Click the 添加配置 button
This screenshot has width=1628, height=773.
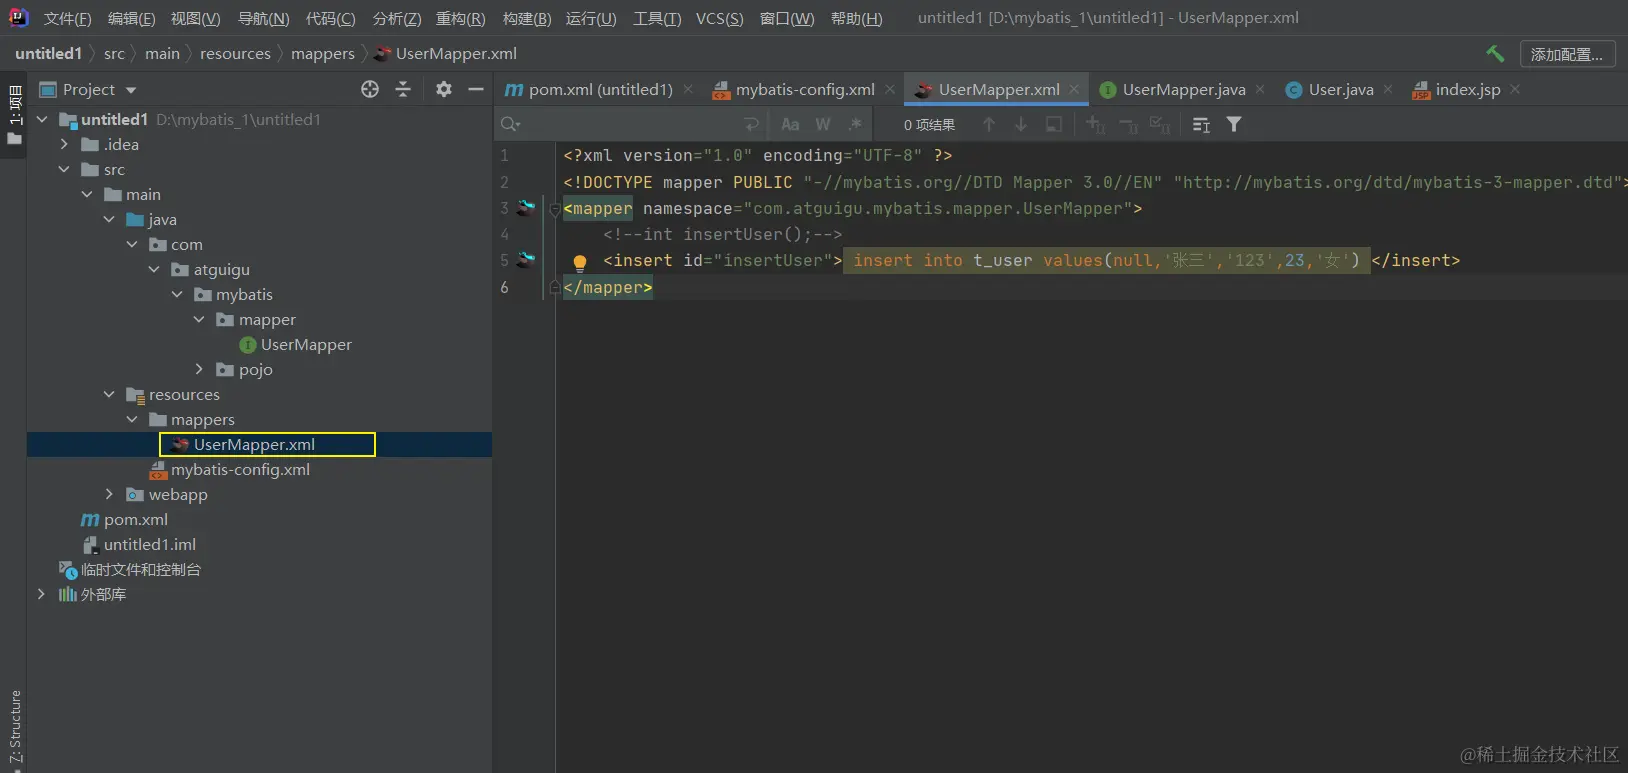[1567, 54]
